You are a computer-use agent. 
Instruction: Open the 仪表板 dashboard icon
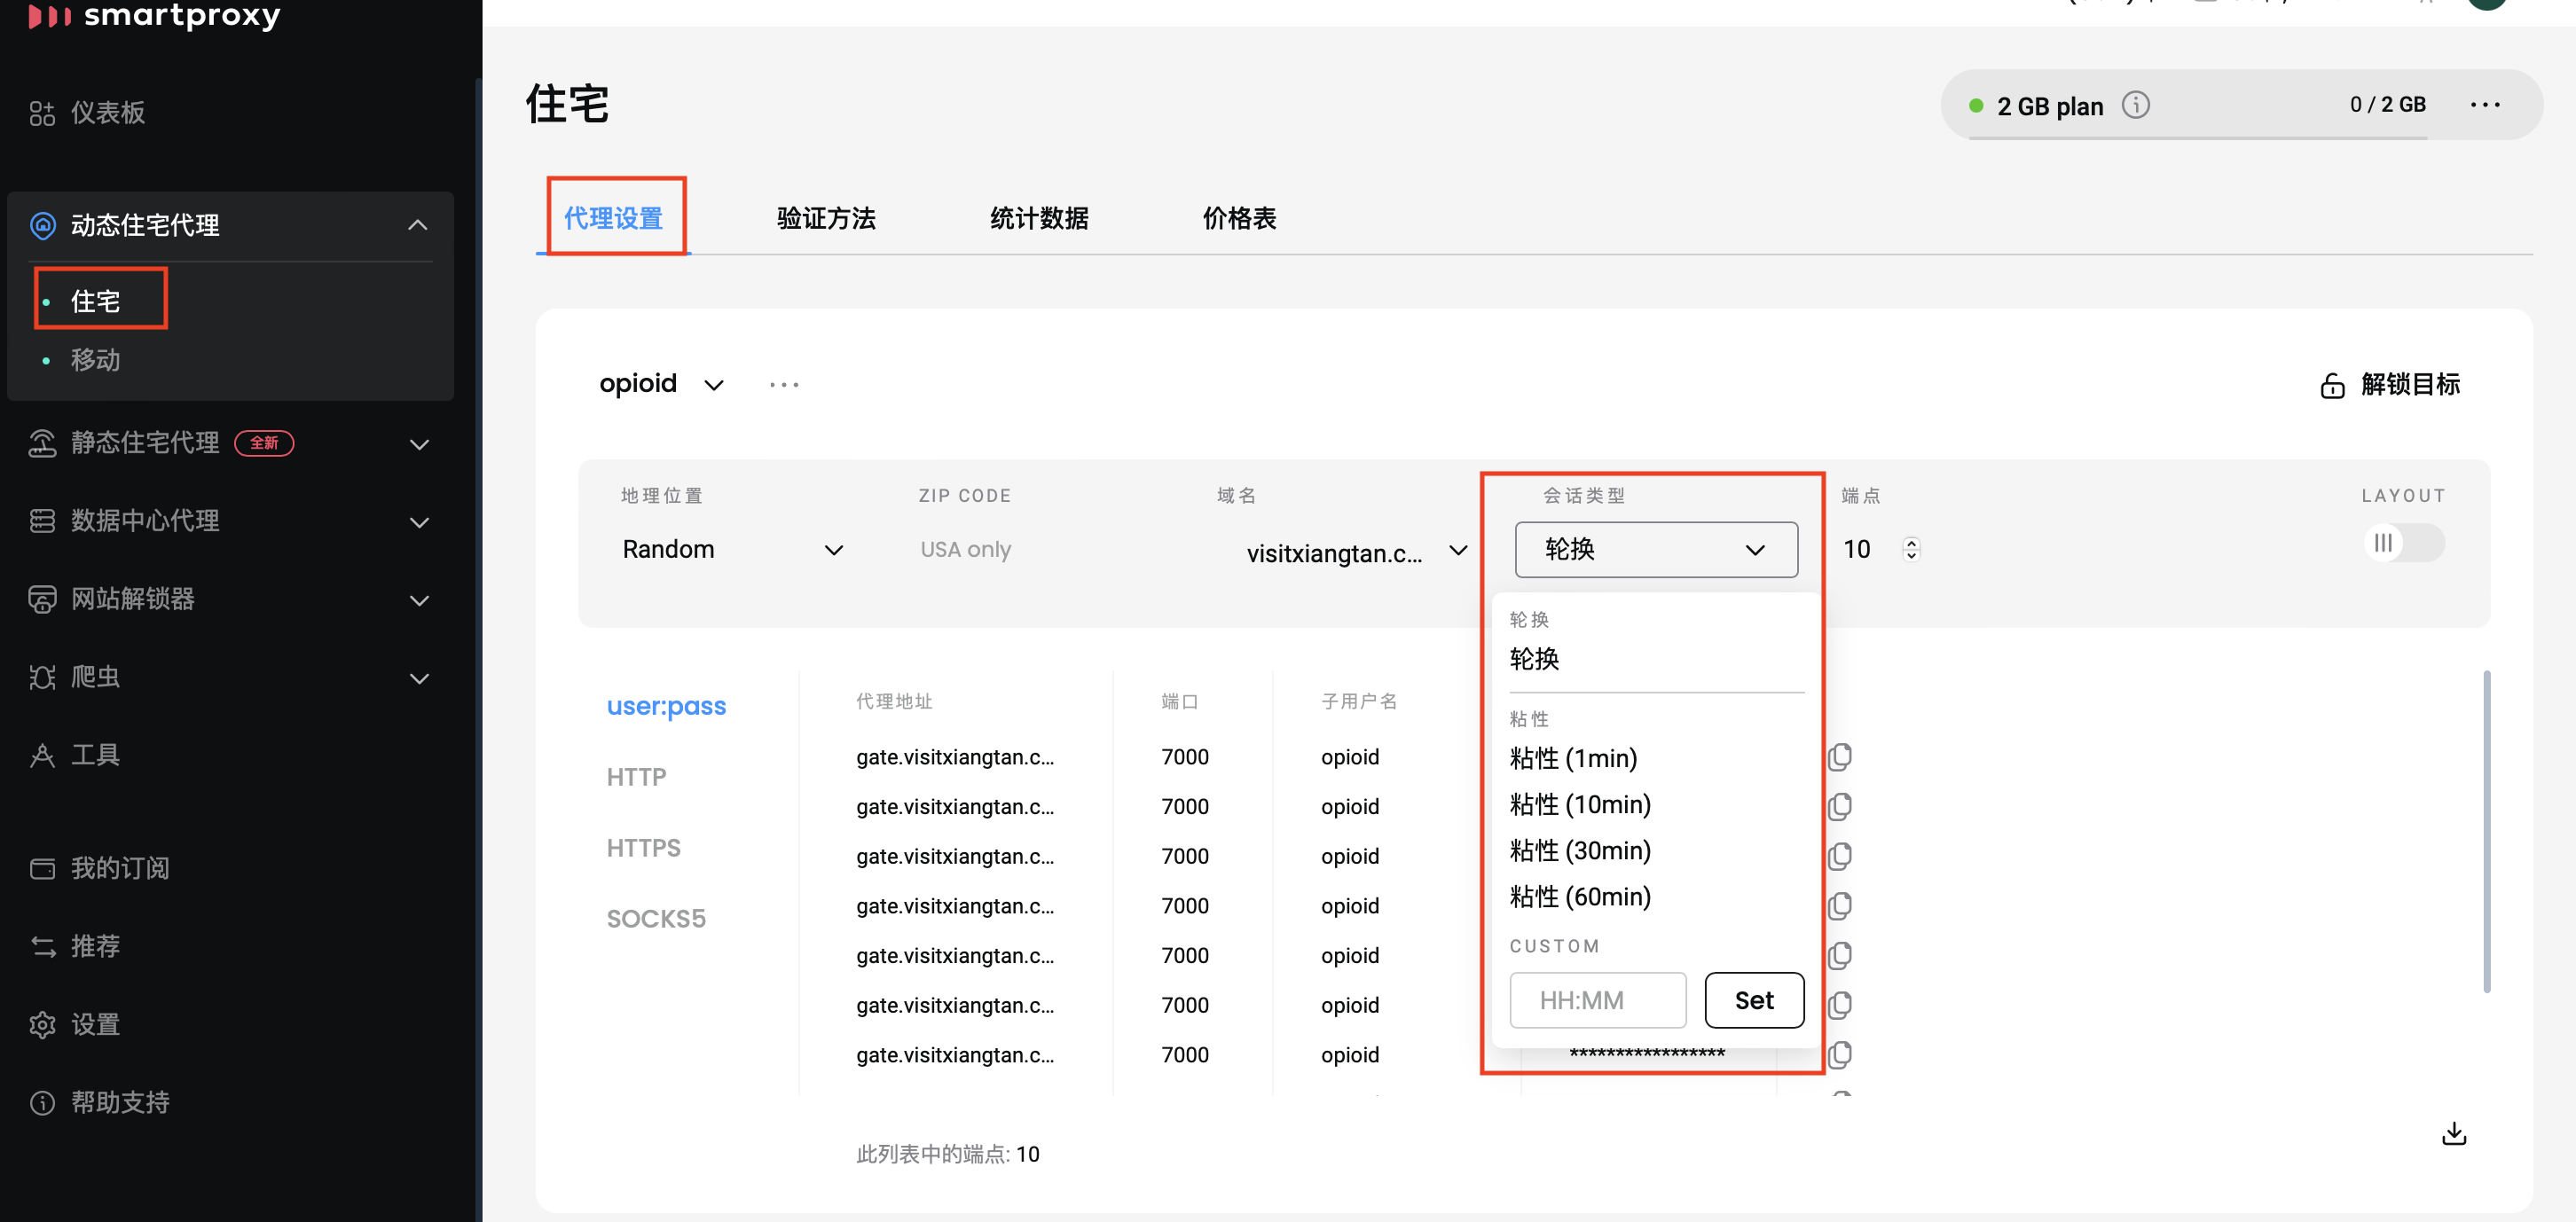tap(42, 113)
